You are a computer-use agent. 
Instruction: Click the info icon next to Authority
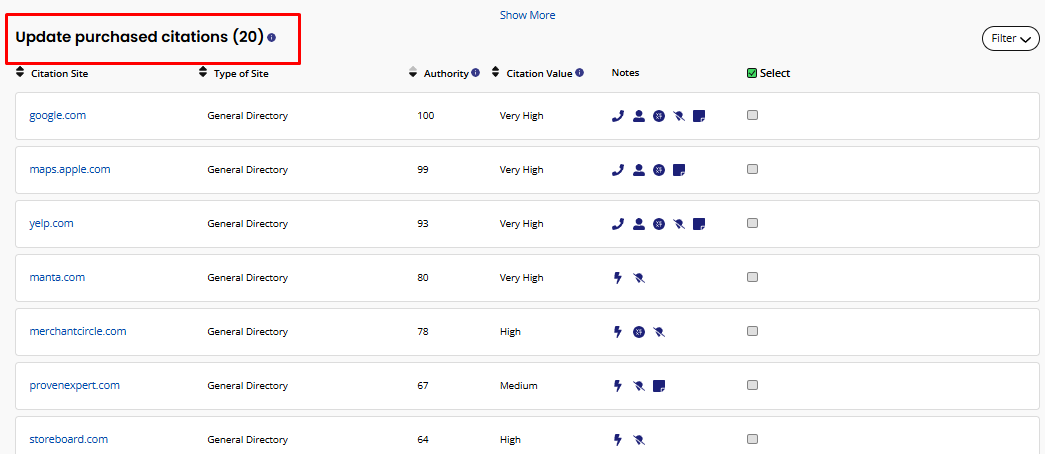pyautogui.click(x=475, y=73)
